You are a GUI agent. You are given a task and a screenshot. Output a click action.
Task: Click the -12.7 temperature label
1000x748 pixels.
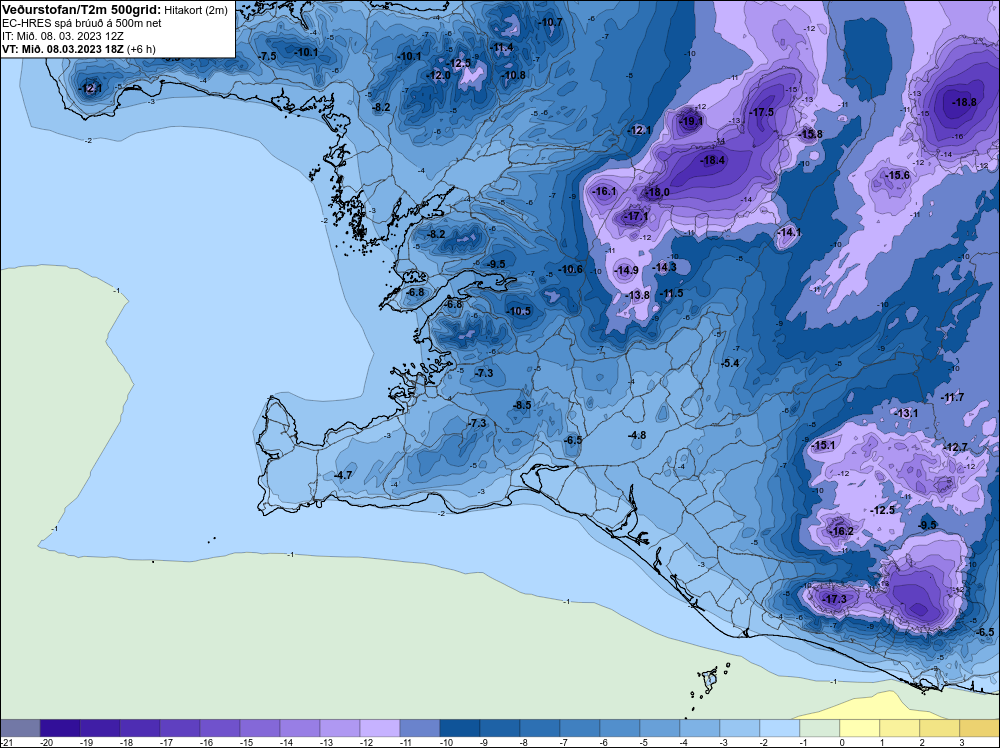955,447
